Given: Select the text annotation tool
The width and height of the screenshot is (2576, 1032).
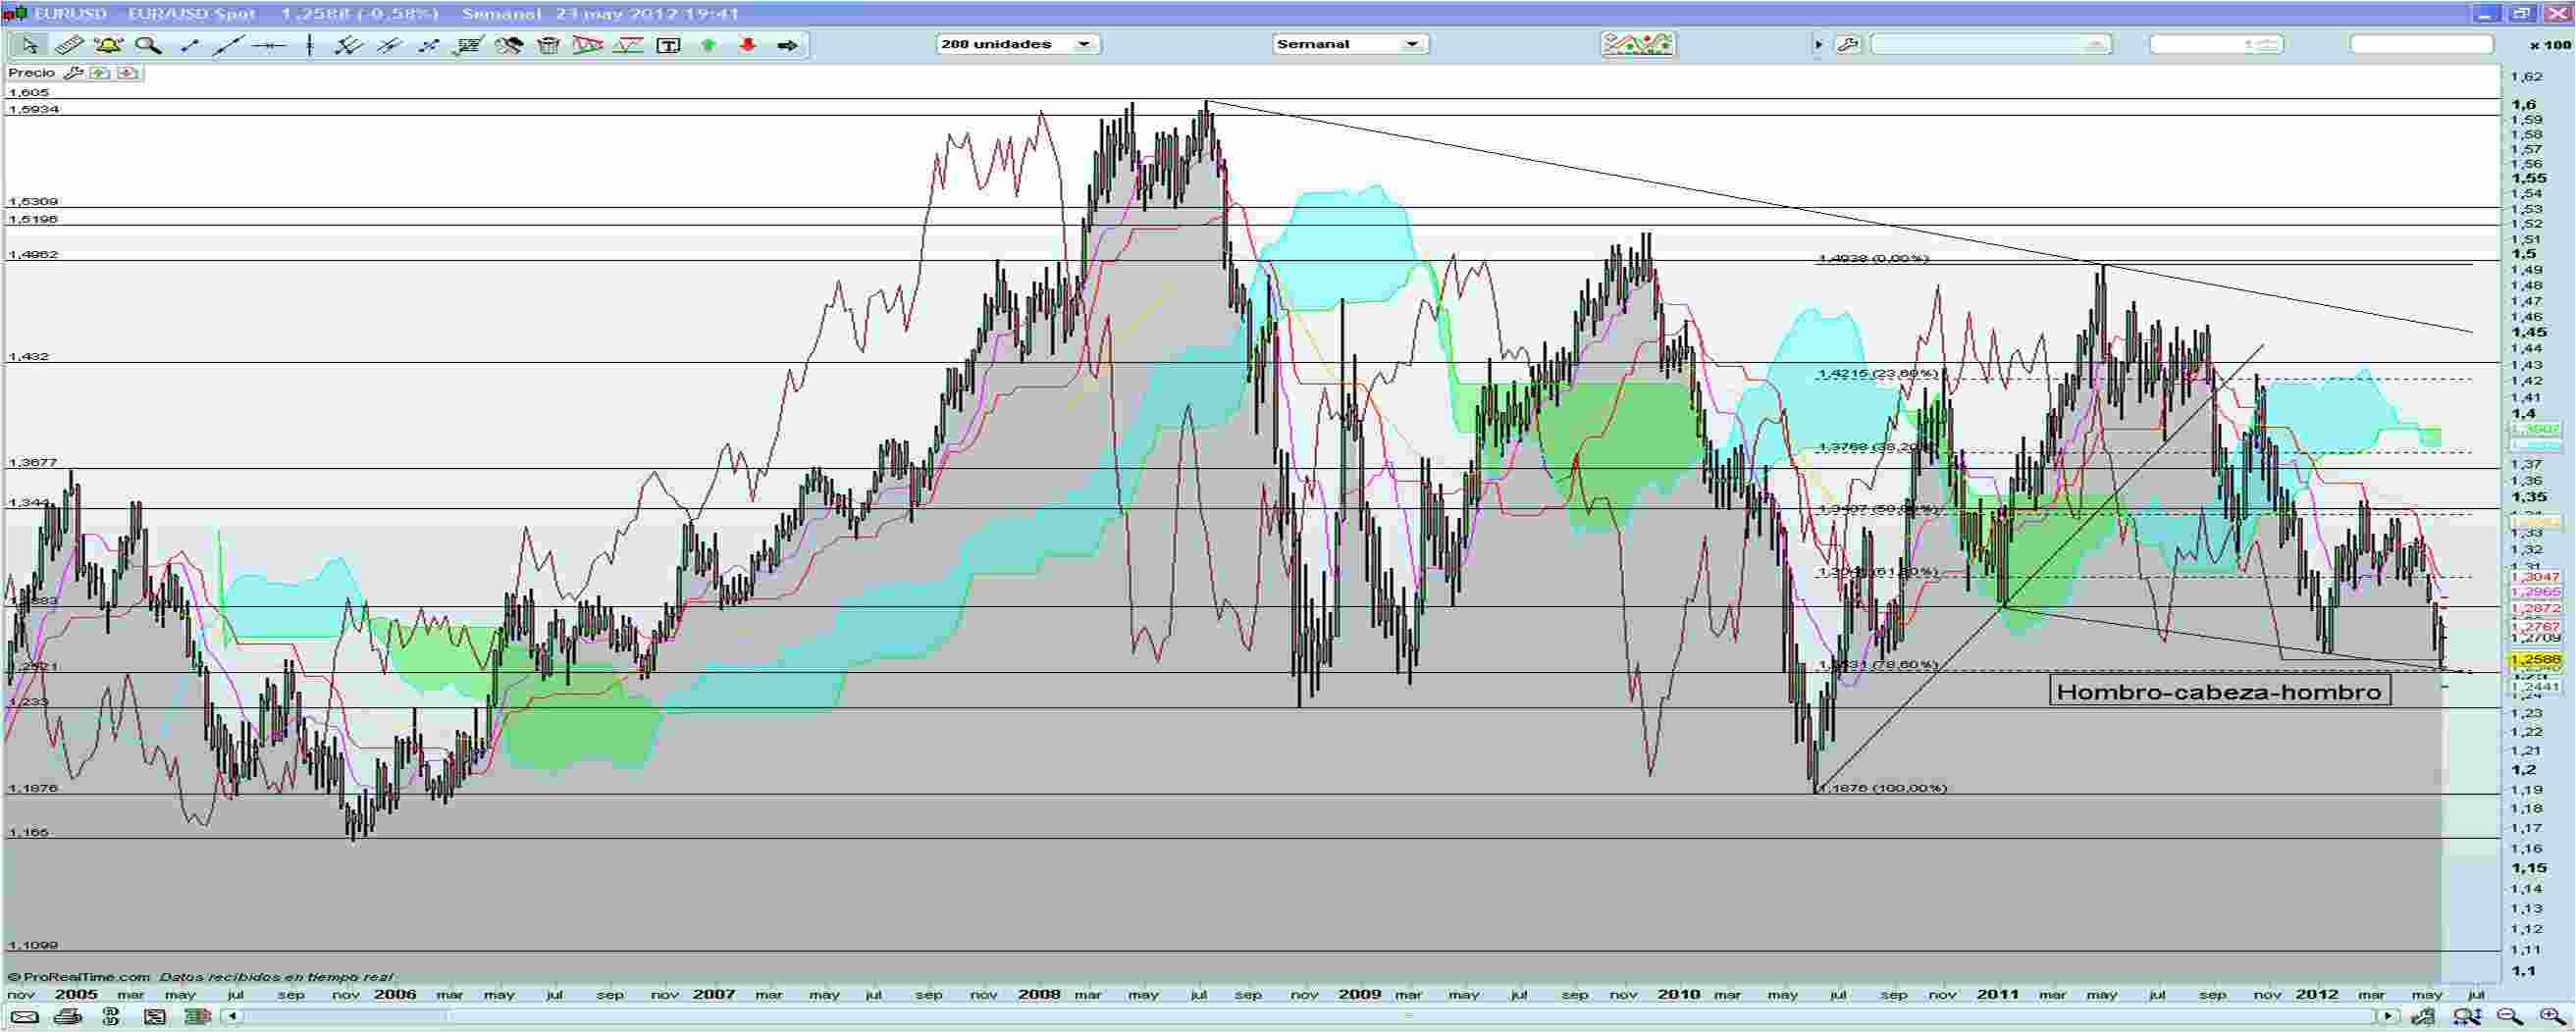Looking at the screenshot, I should (x=668, y=45).
